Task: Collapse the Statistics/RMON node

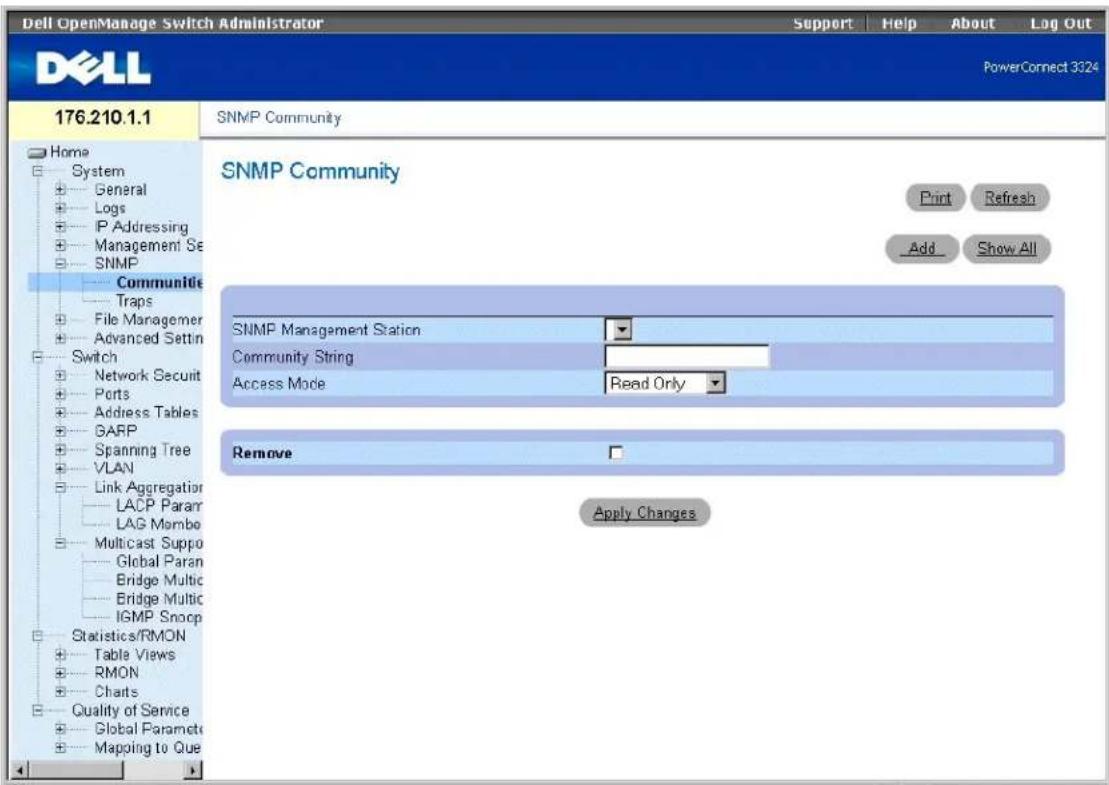Action: tap(37, 636)
